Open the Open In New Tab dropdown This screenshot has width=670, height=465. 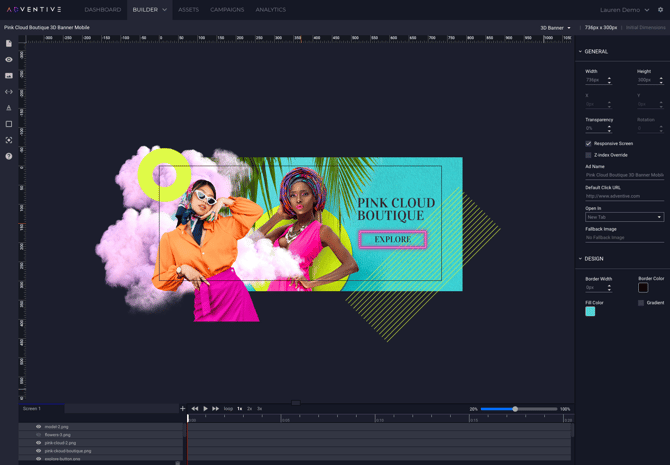pos(624,217)
